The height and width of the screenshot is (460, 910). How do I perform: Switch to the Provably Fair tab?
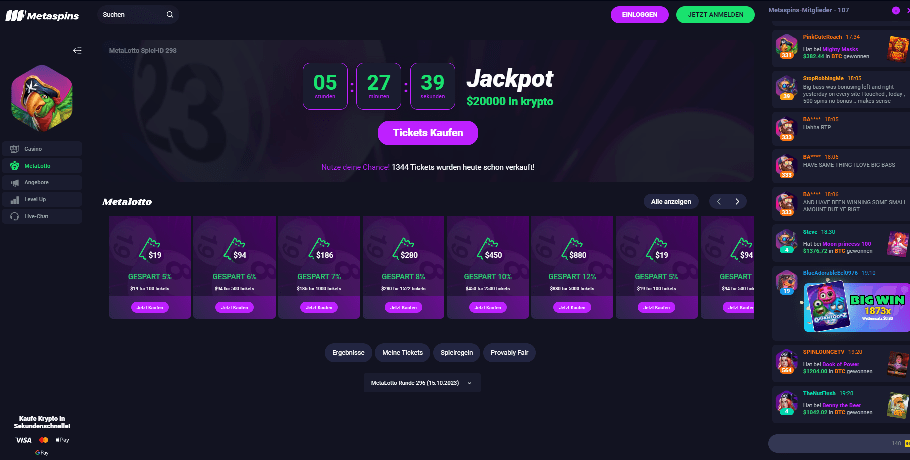(x=510, y=352)
